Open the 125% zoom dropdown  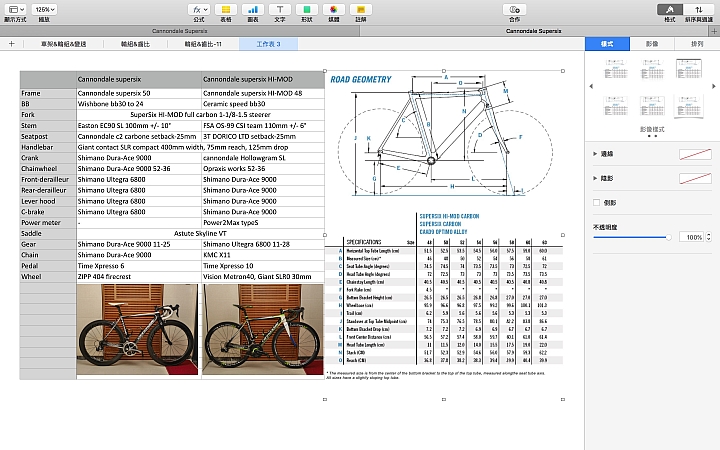point(45,9)
